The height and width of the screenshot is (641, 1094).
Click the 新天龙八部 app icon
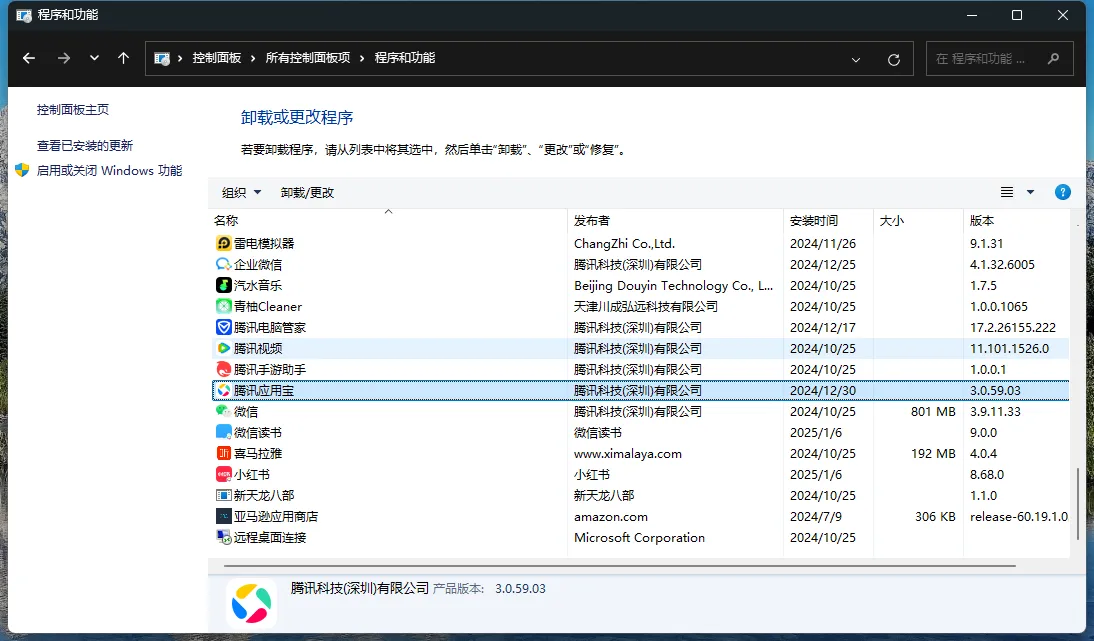click(x=223, y=495)
